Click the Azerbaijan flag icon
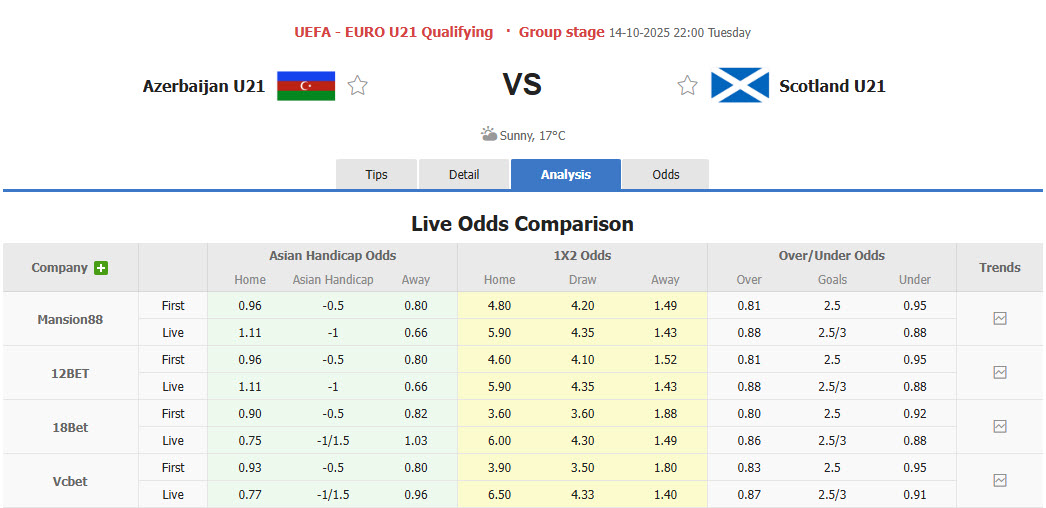 click(x=306, y=86)
